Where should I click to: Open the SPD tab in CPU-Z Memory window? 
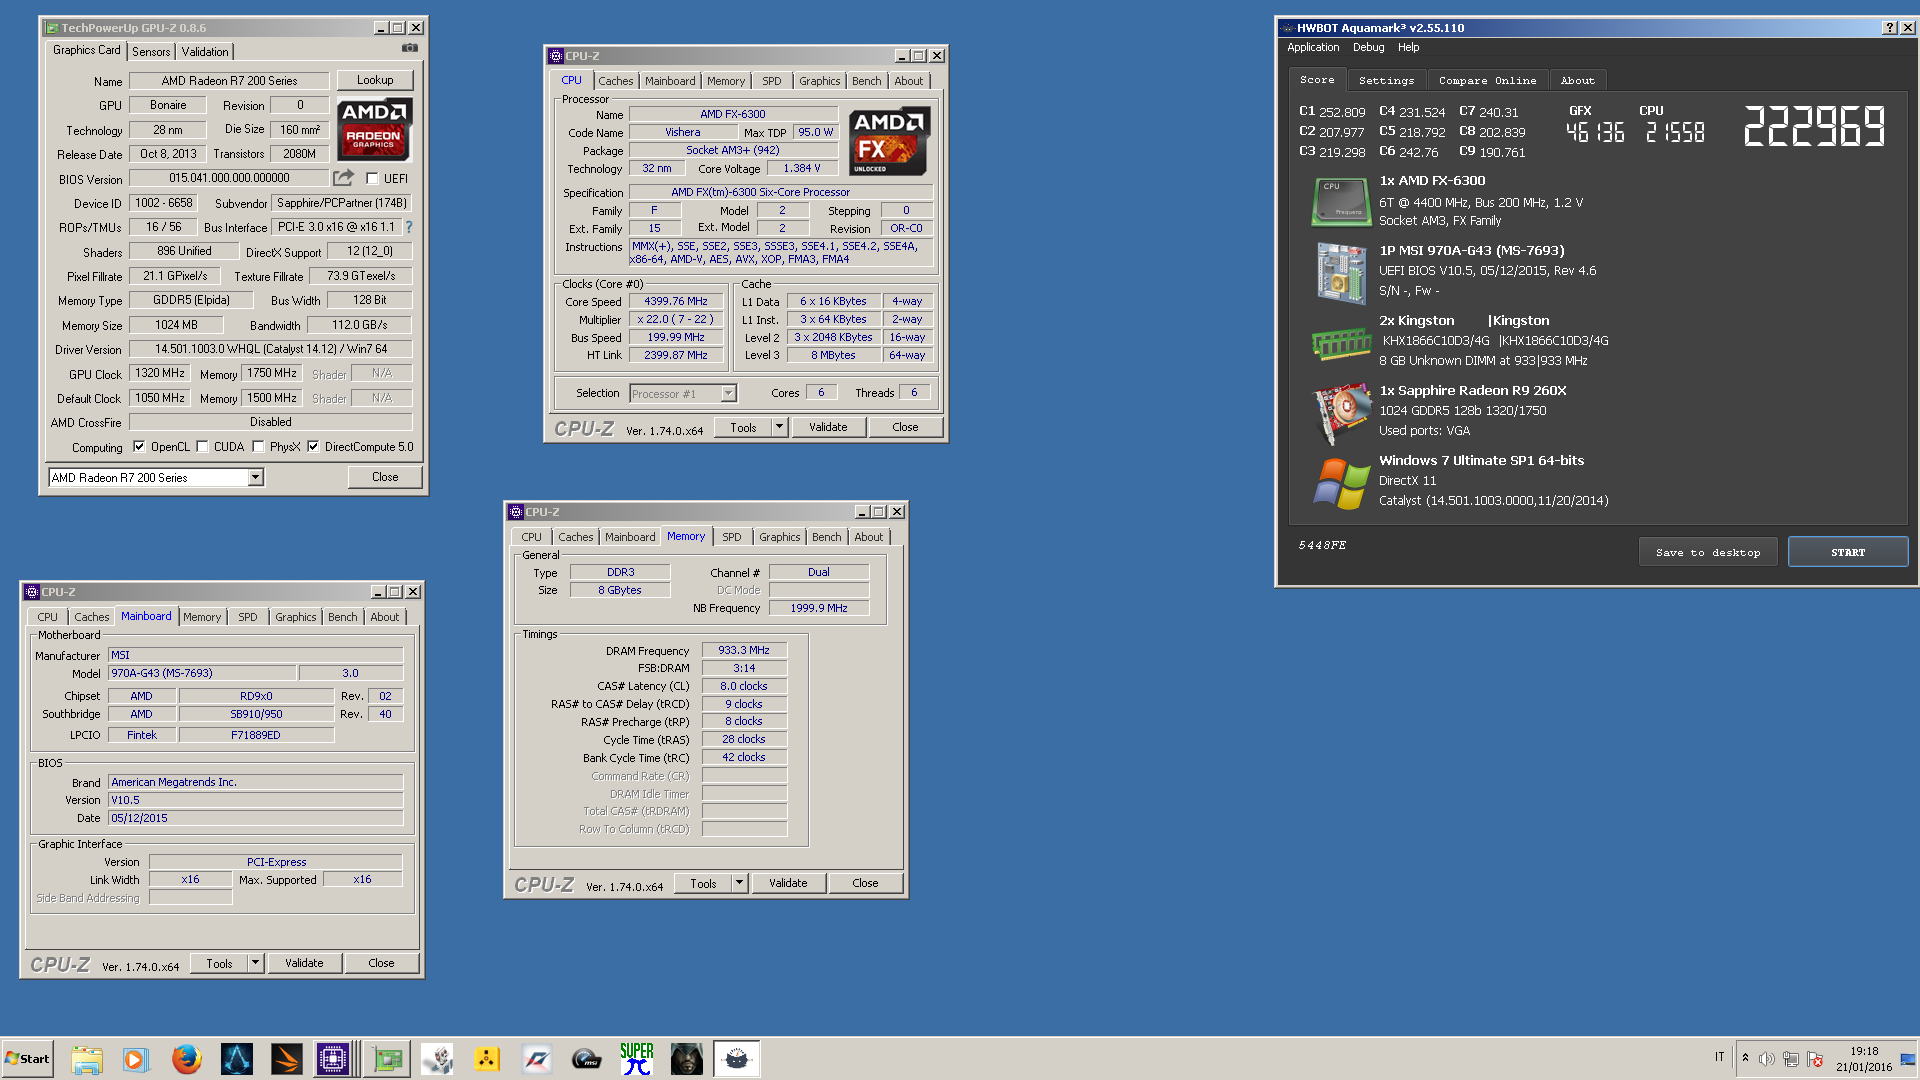click(x=732, y=537)
